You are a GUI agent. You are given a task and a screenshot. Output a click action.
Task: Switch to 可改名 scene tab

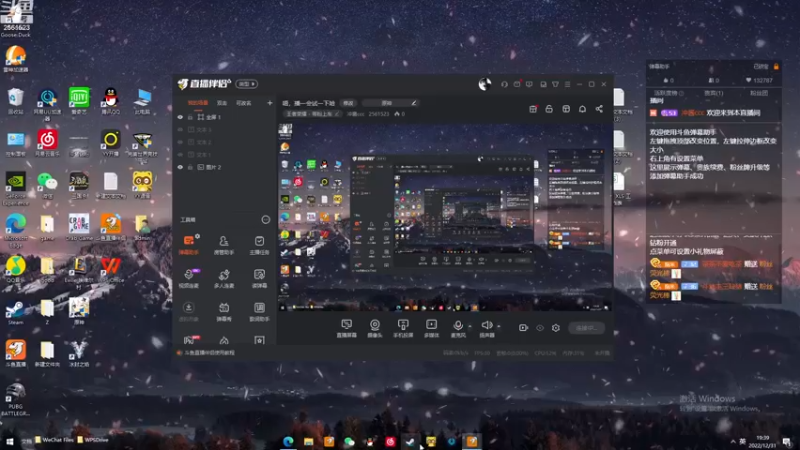244,103
